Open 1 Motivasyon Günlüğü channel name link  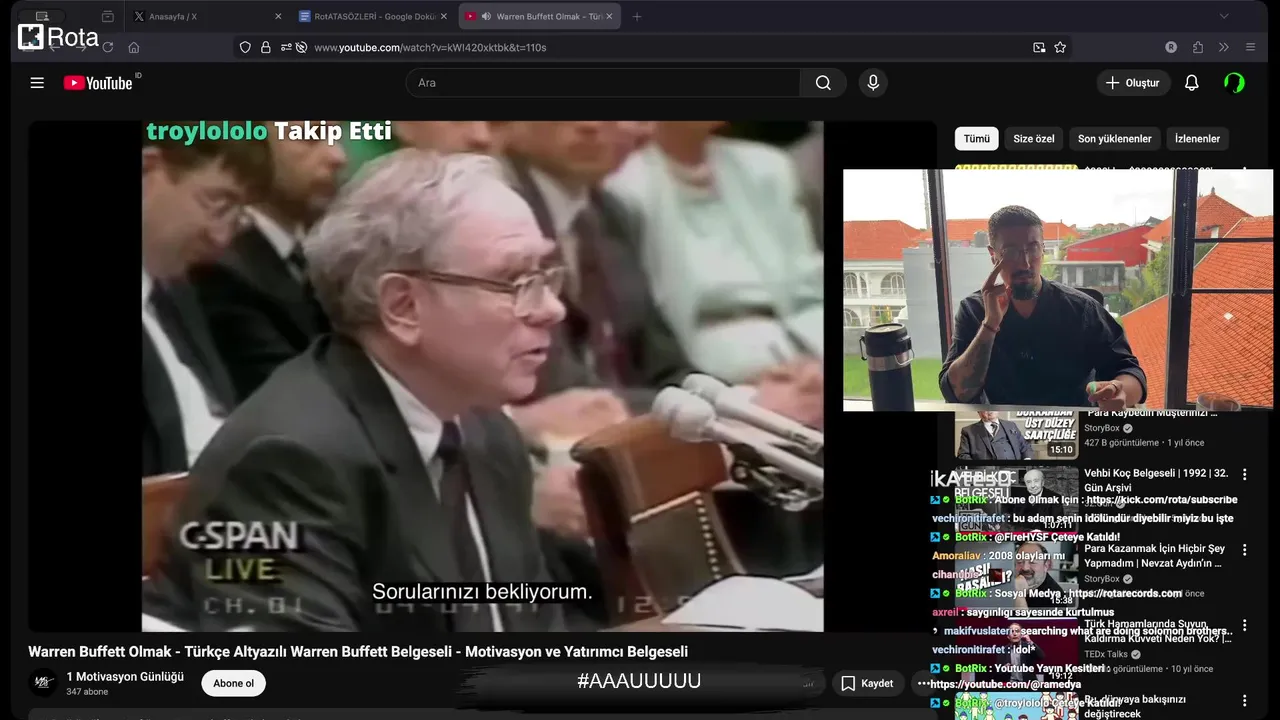pyautogui.click(x=125, y=677)
